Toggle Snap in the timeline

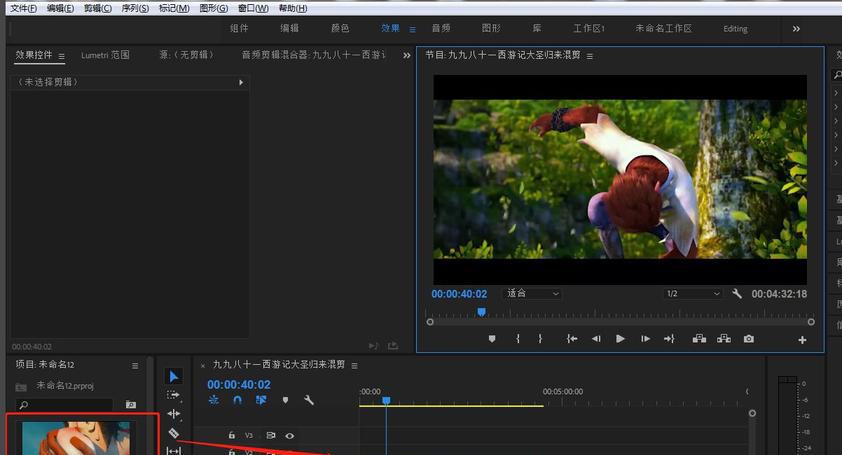tap(237, 400)
